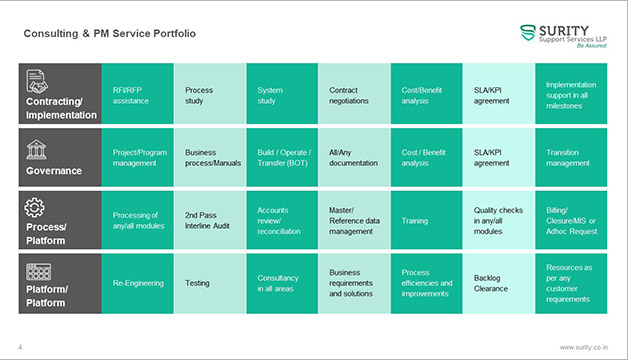Open the www.surity.co.in link

pos(584,347)
